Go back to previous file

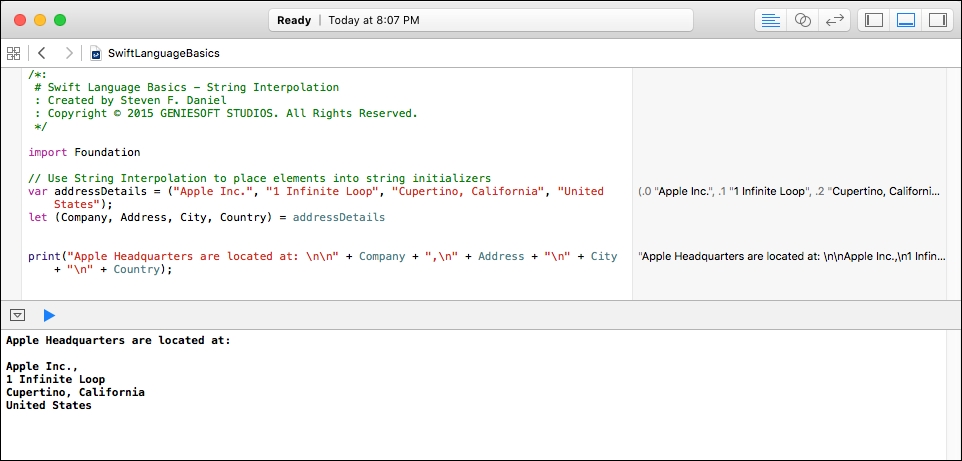(41, 53)
